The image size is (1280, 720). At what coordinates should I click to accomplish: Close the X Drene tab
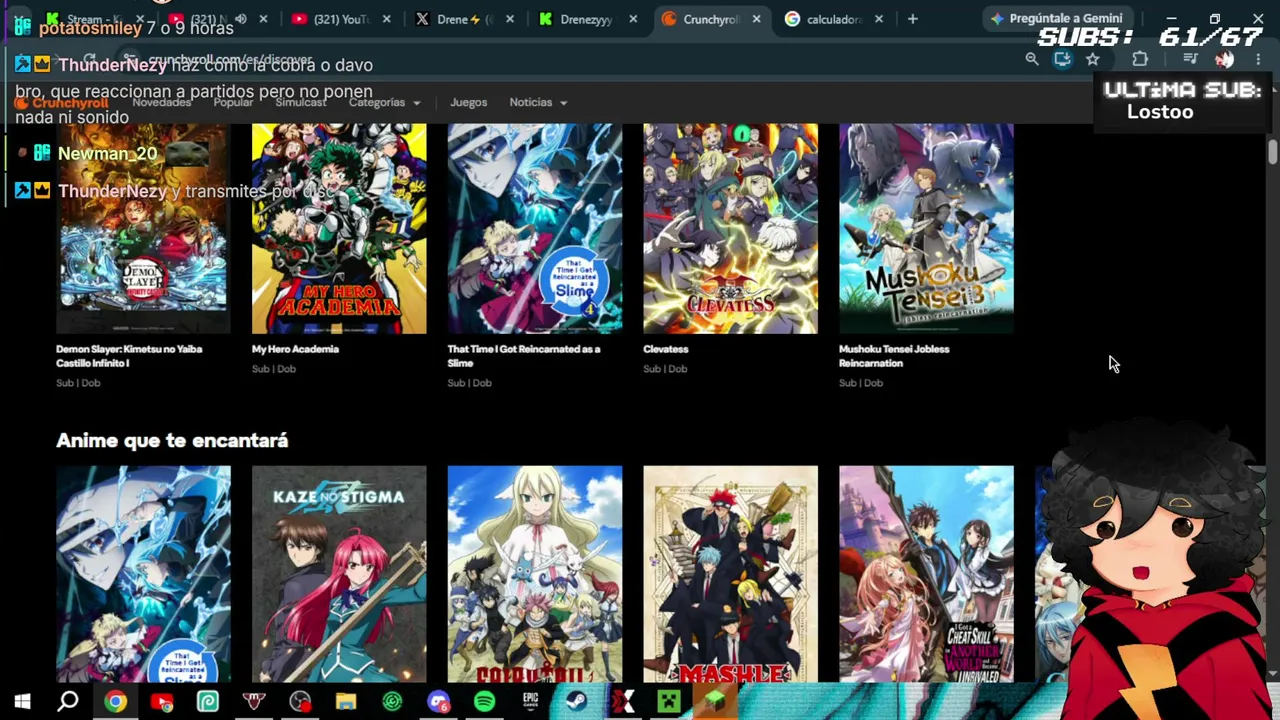pos(510,19)
